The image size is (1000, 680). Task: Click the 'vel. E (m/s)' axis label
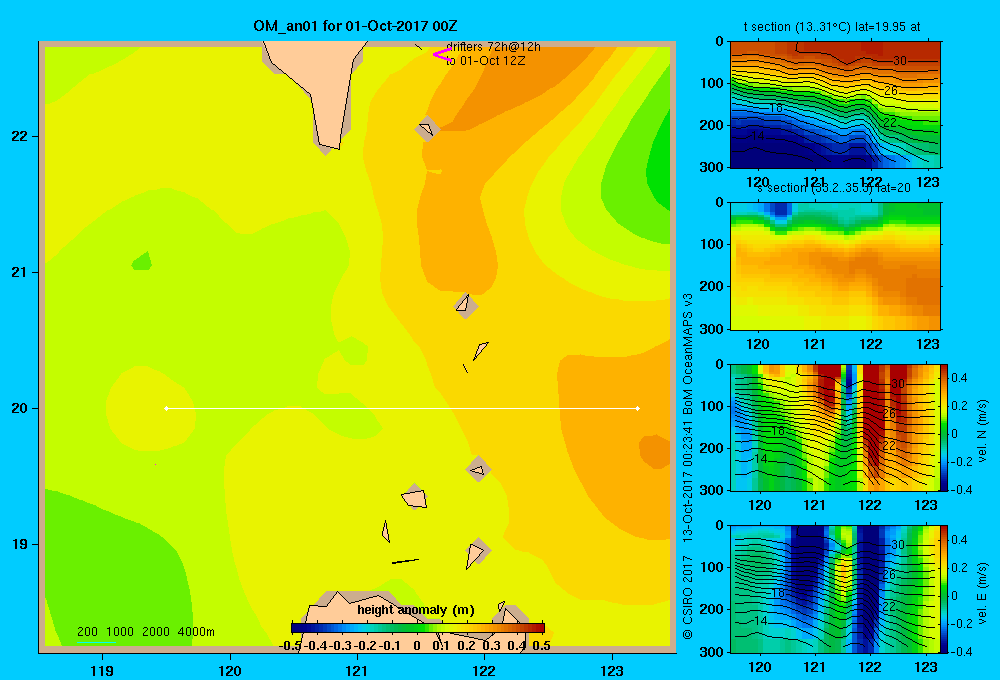click(982, 593)
